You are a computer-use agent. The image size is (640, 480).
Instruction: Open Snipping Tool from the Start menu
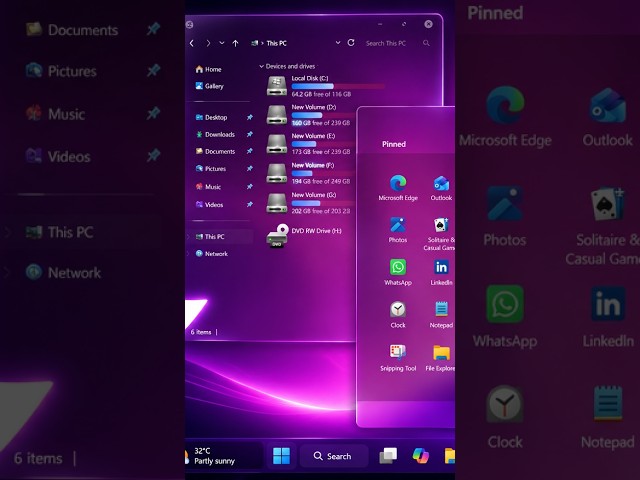398,358
